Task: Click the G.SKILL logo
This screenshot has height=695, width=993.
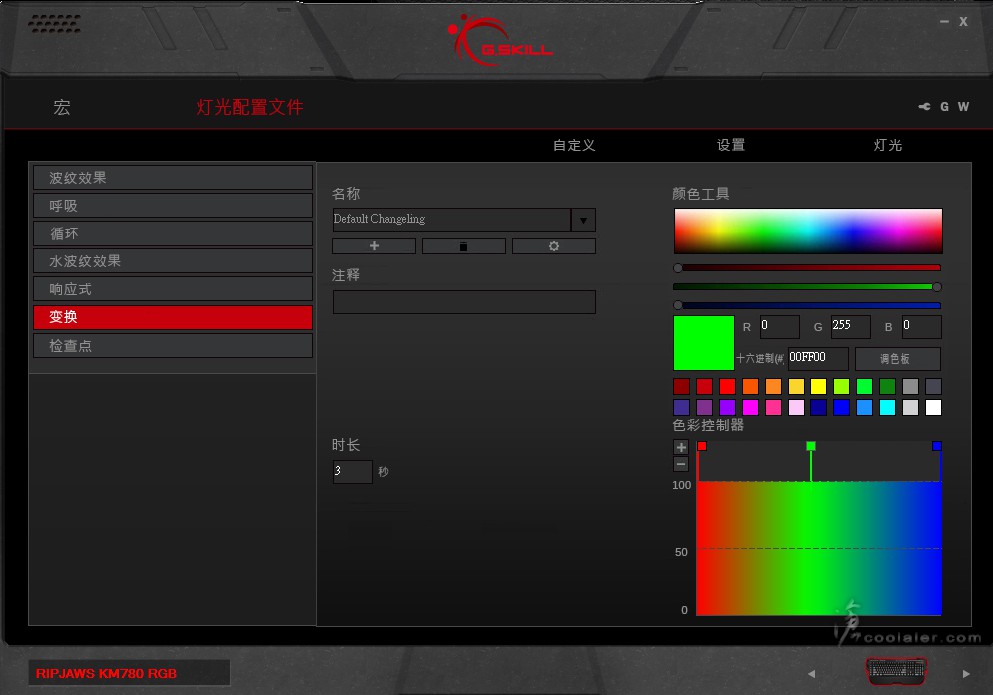Action: (x=500, y=41)
